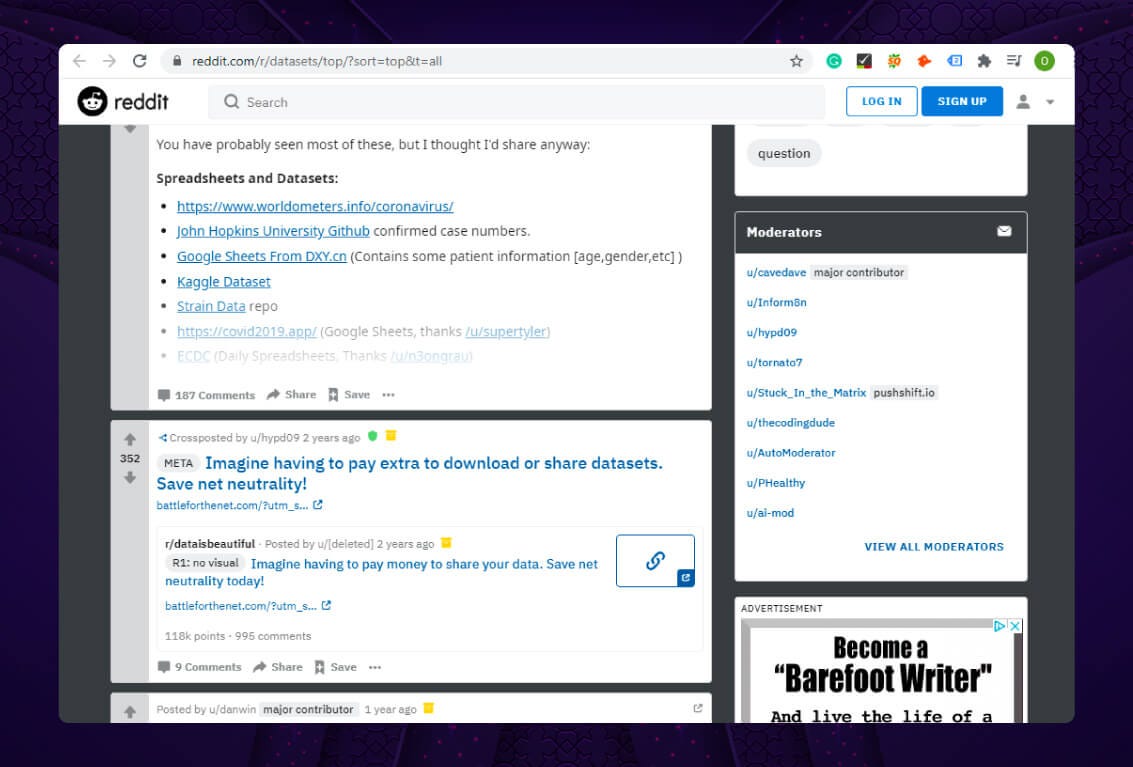This screenshot has height=767, width=1133.
Task: Open the u/danwin profile link
Action: (x=232, y=709)
